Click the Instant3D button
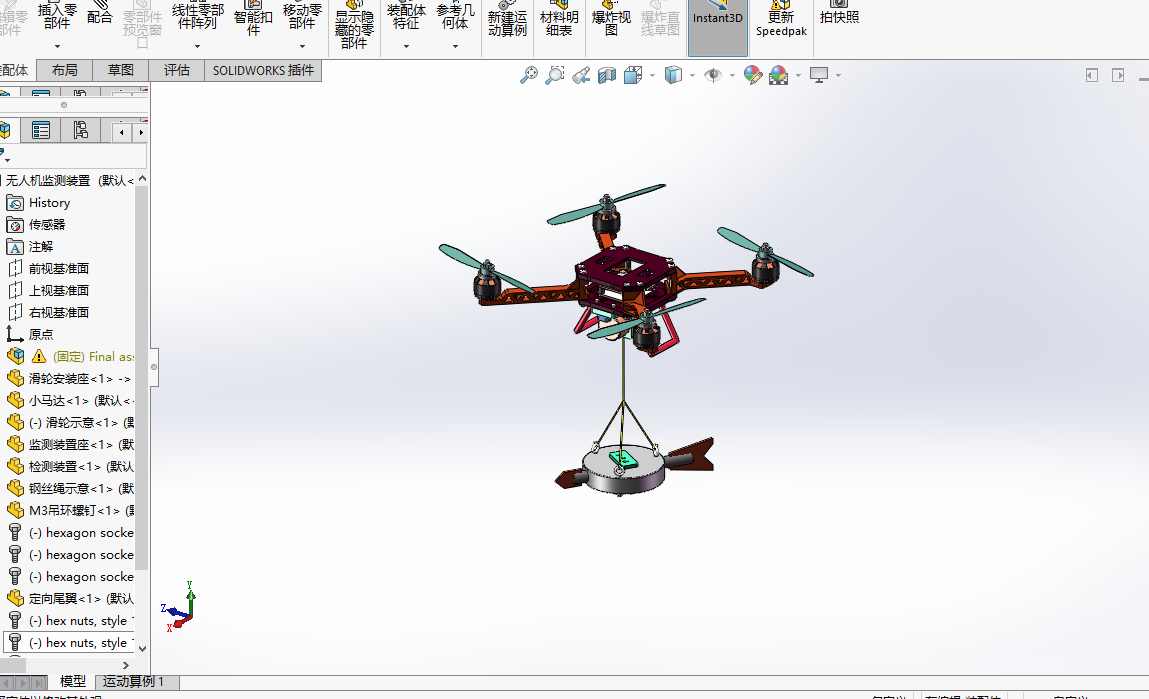Screen dimensions: 1149x699 (x=717, y=27)
